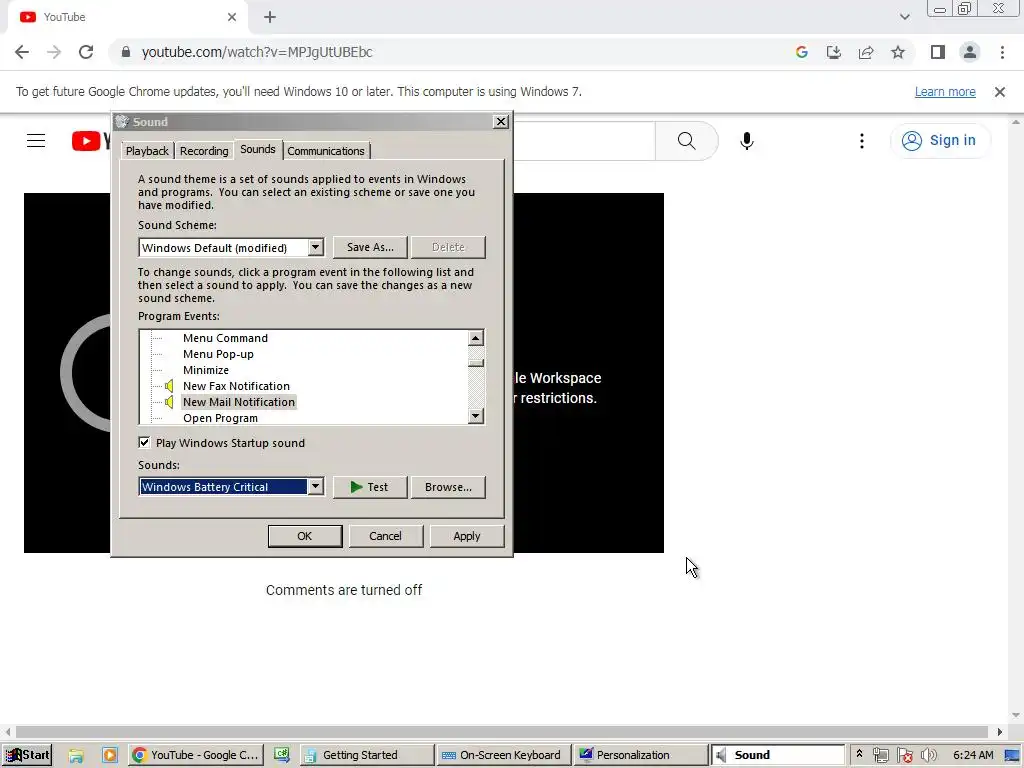
Task: Open the Chrome profile avatar
Action: [x=970, y=52]
